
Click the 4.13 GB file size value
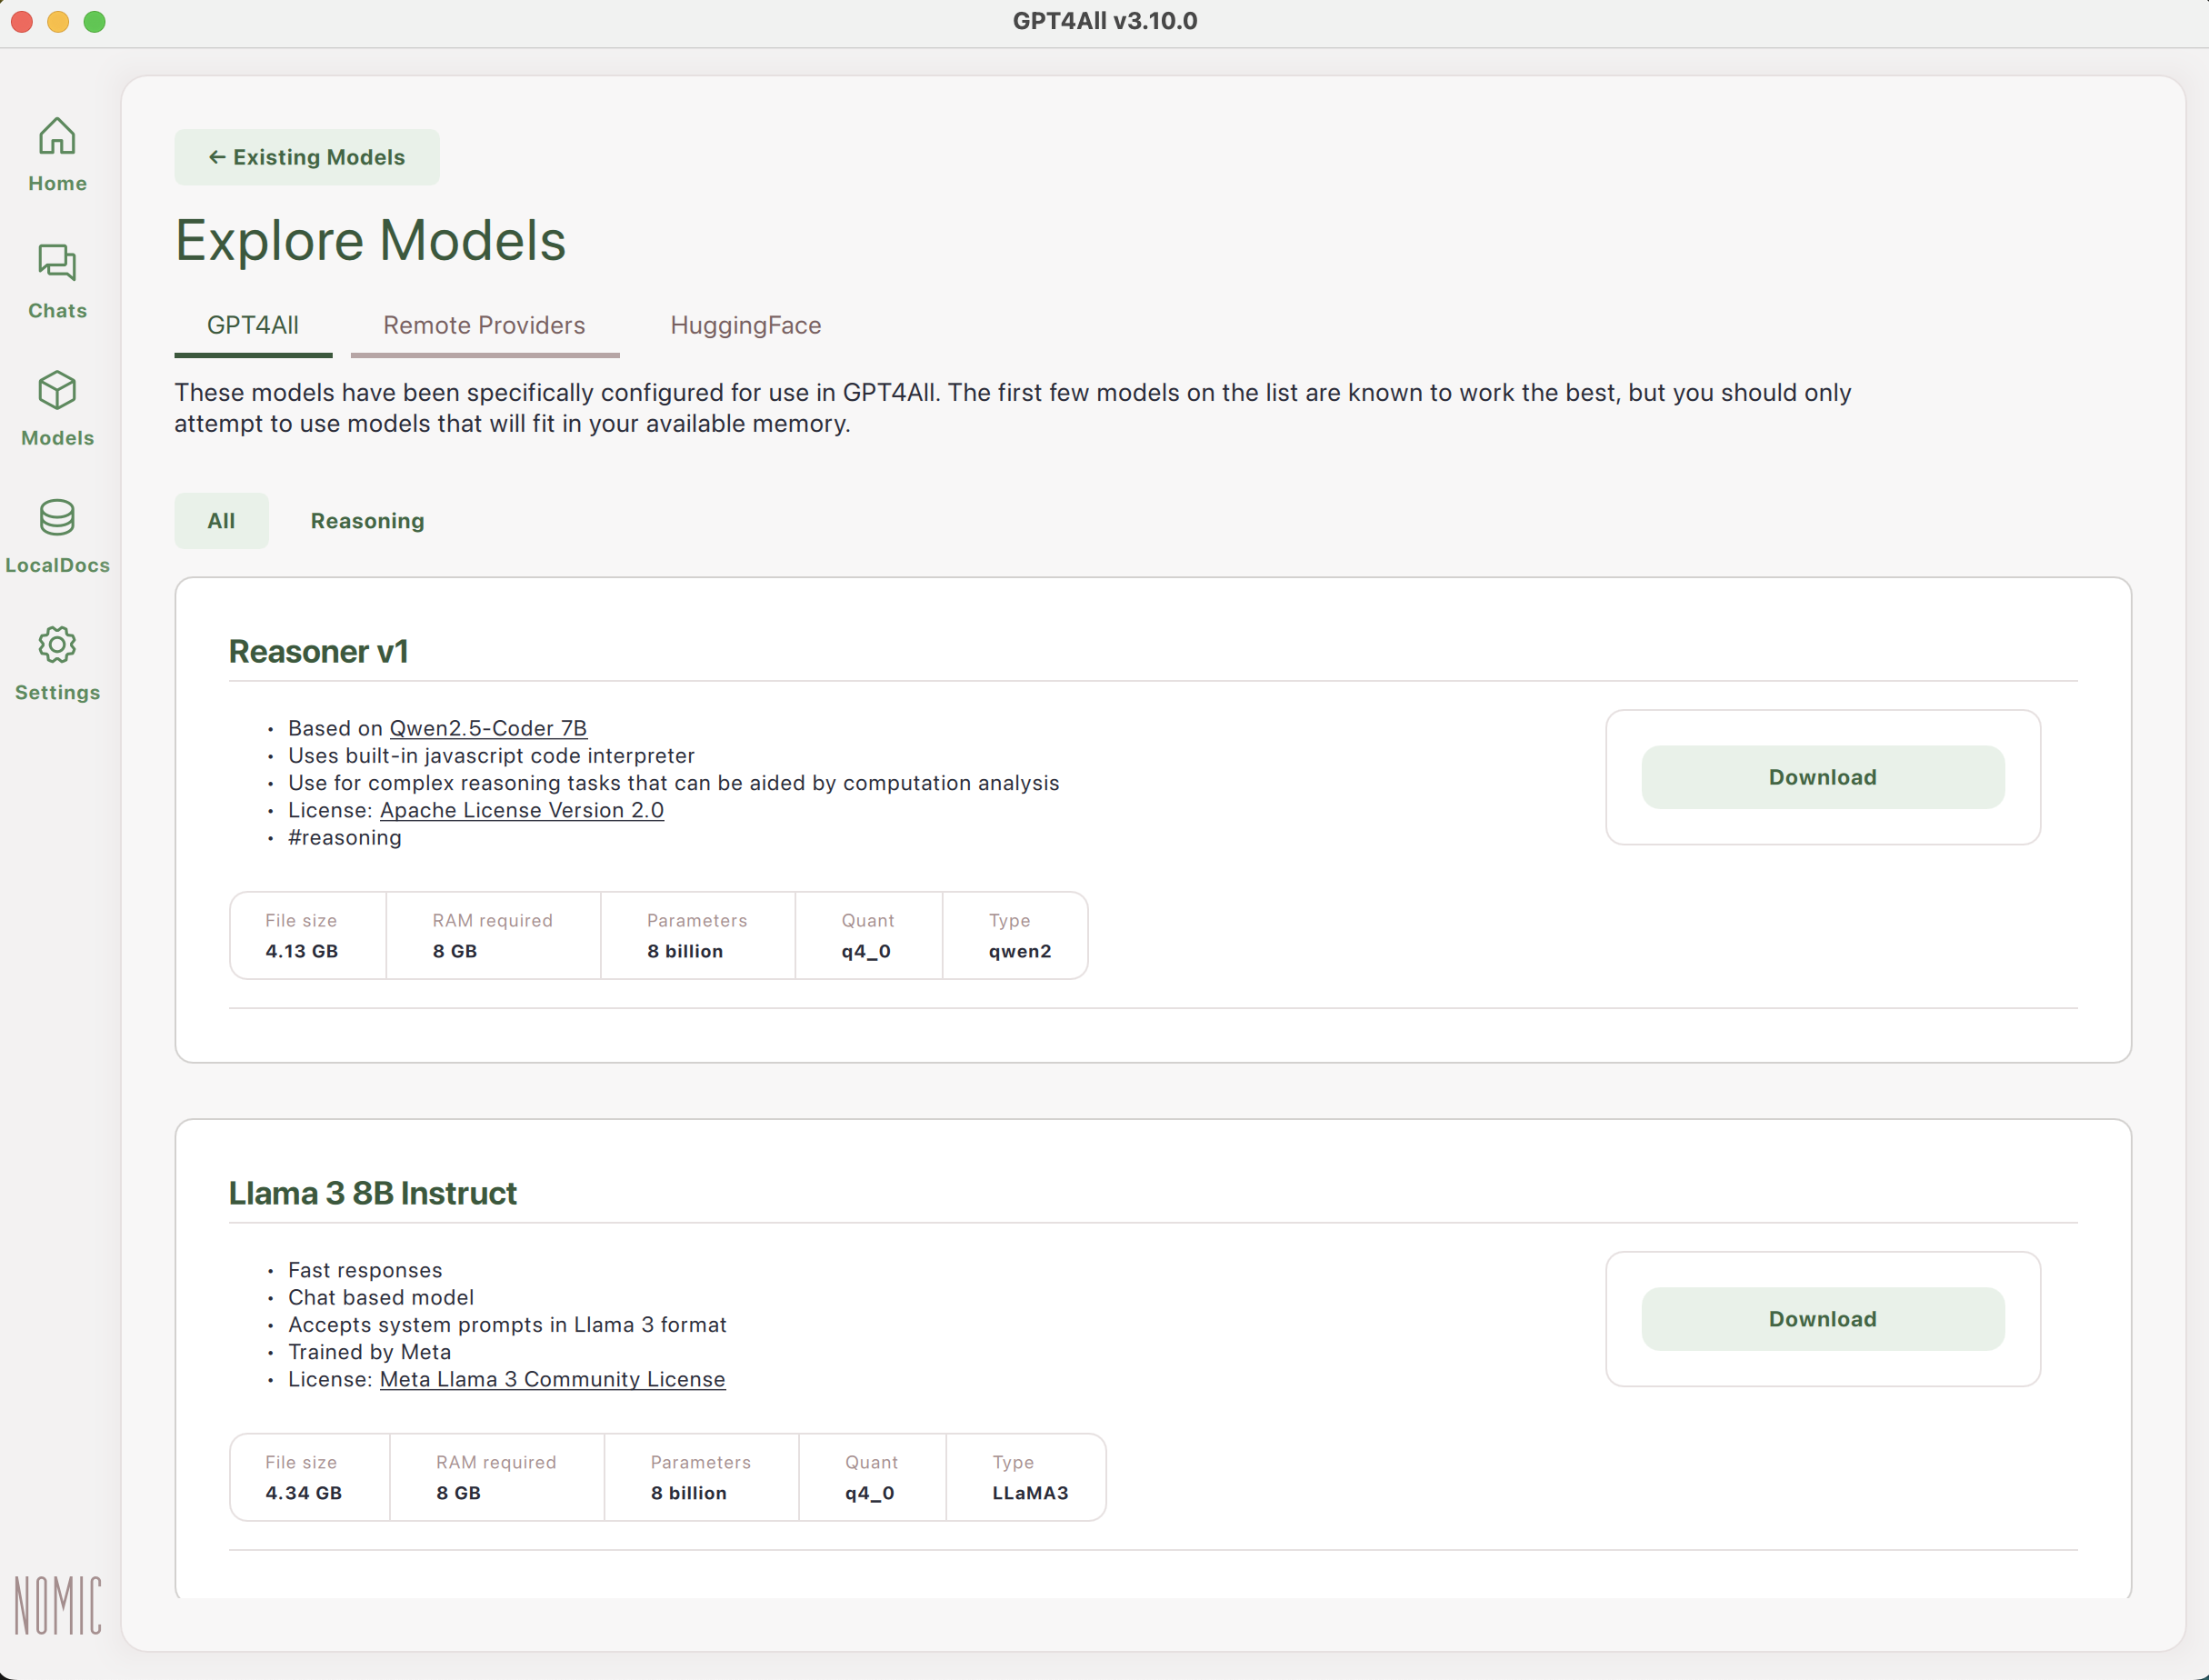pos(302,951)
